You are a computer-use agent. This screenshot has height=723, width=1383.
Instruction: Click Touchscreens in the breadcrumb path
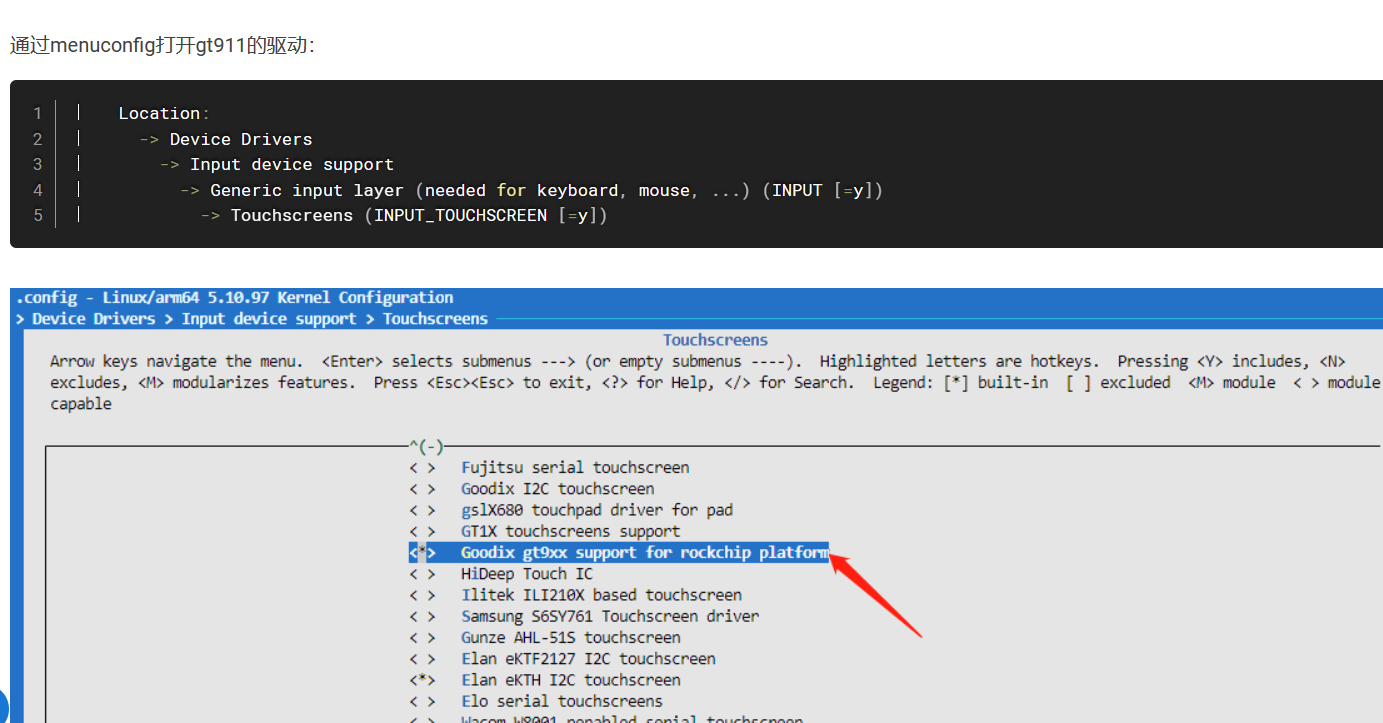[x=435, y=319]
